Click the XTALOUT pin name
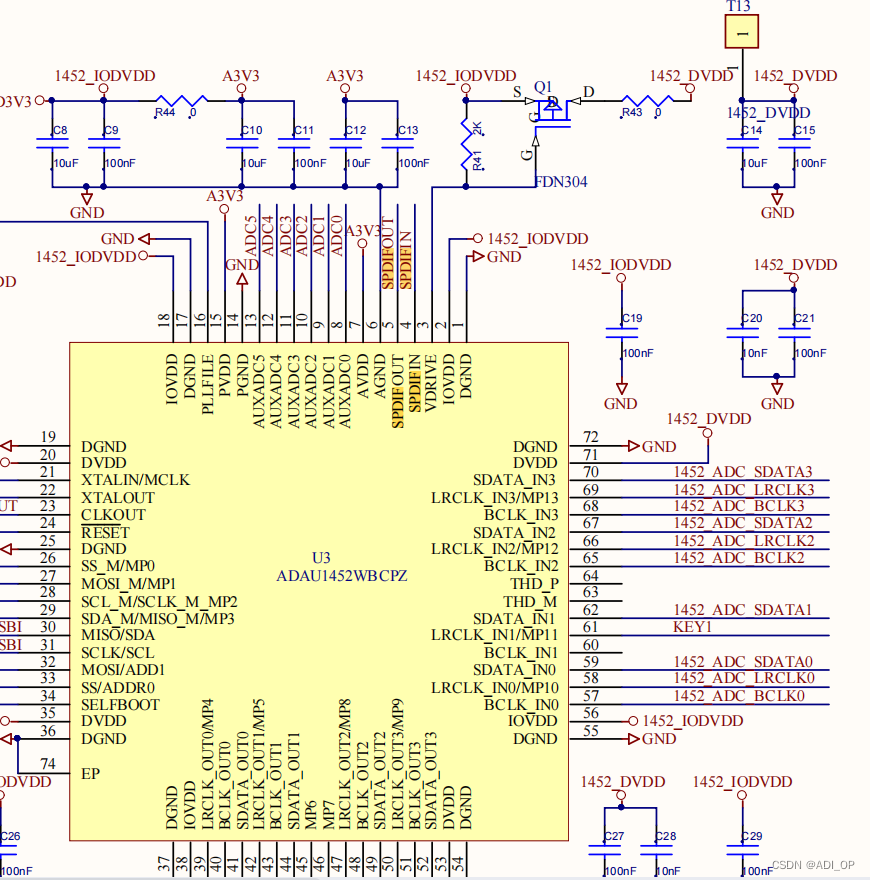This screenshot has width=870, height=880. pyautogui.click(x=118, y=498)
